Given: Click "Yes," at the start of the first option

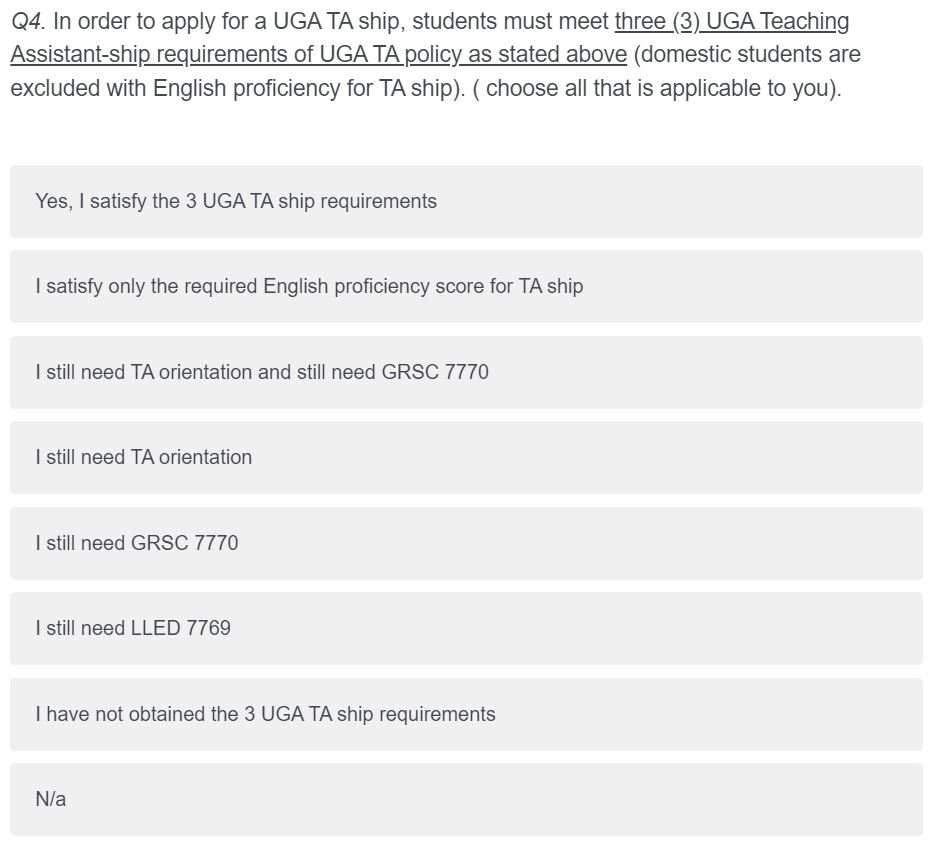Looking at the screenshot, I should [54, 201].
